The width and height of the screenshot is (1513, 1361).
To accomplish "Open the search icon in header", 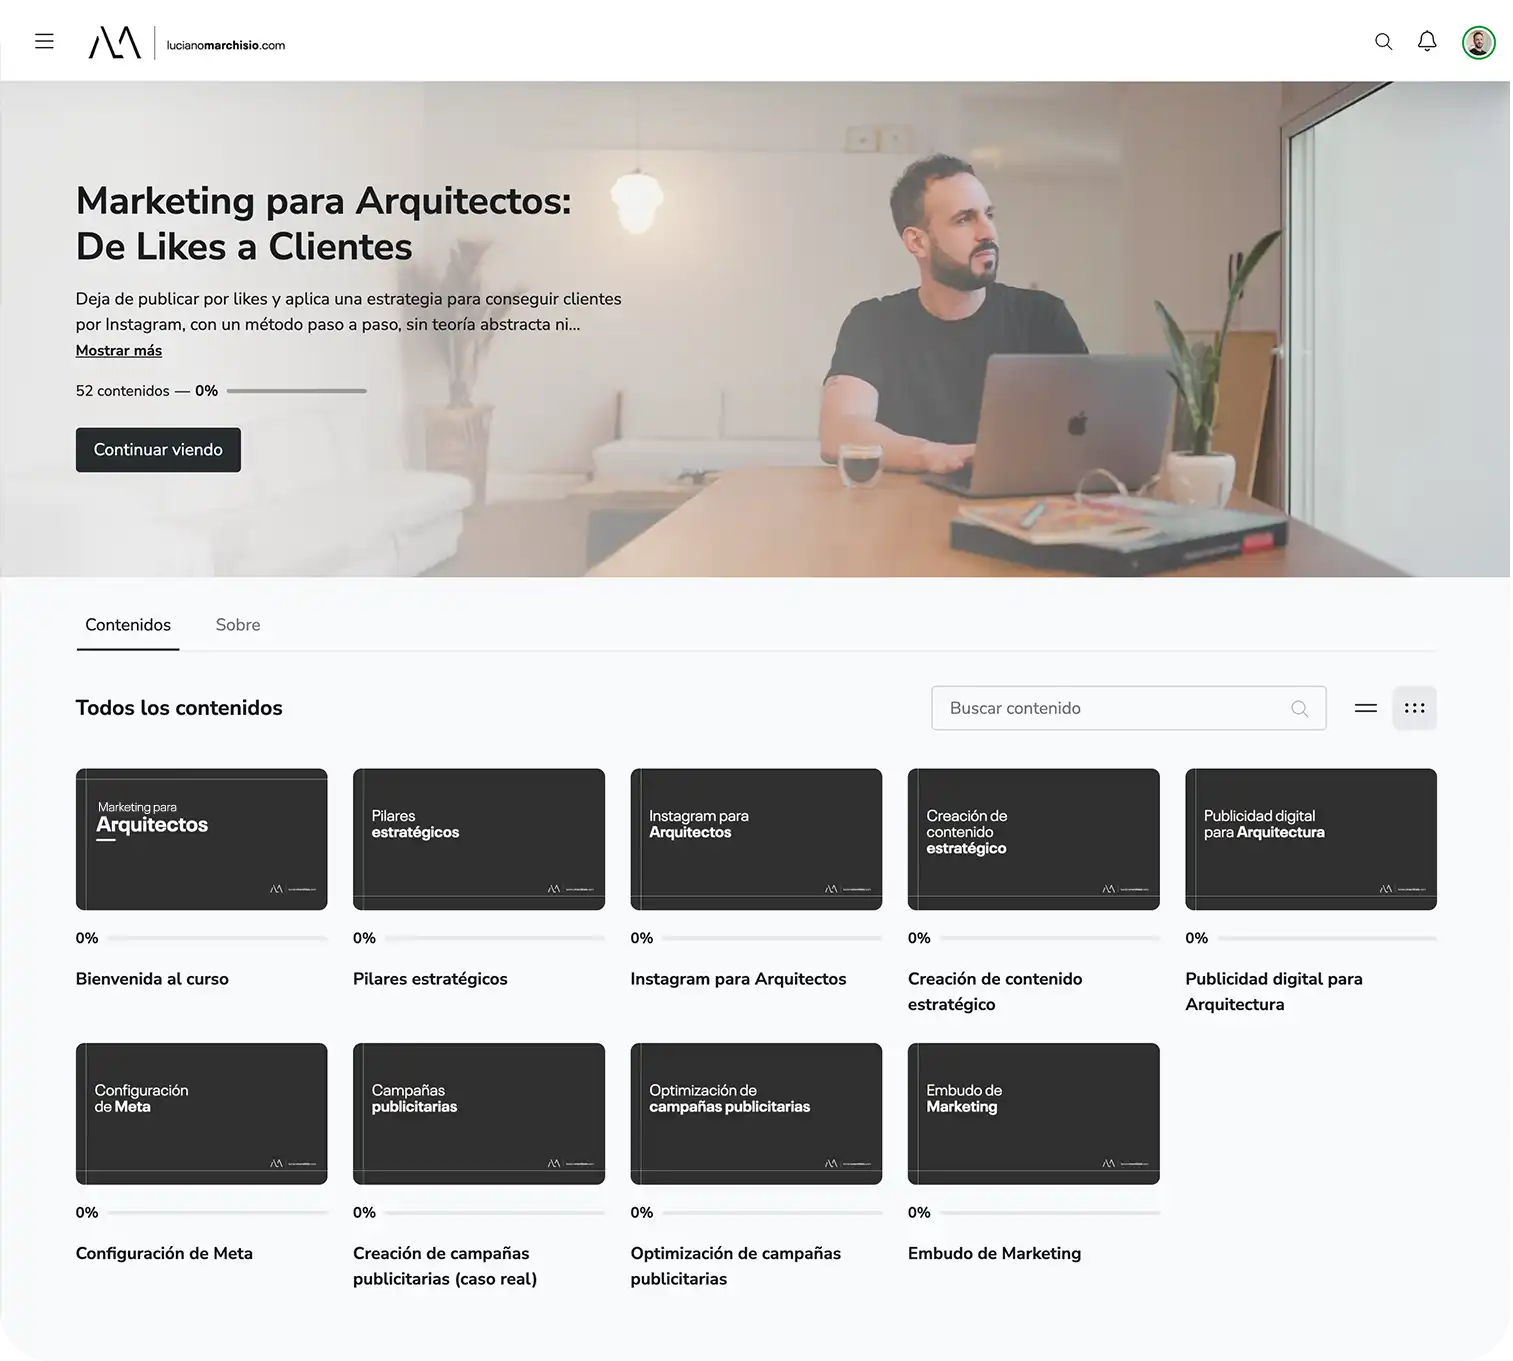I will (1383, 42).
